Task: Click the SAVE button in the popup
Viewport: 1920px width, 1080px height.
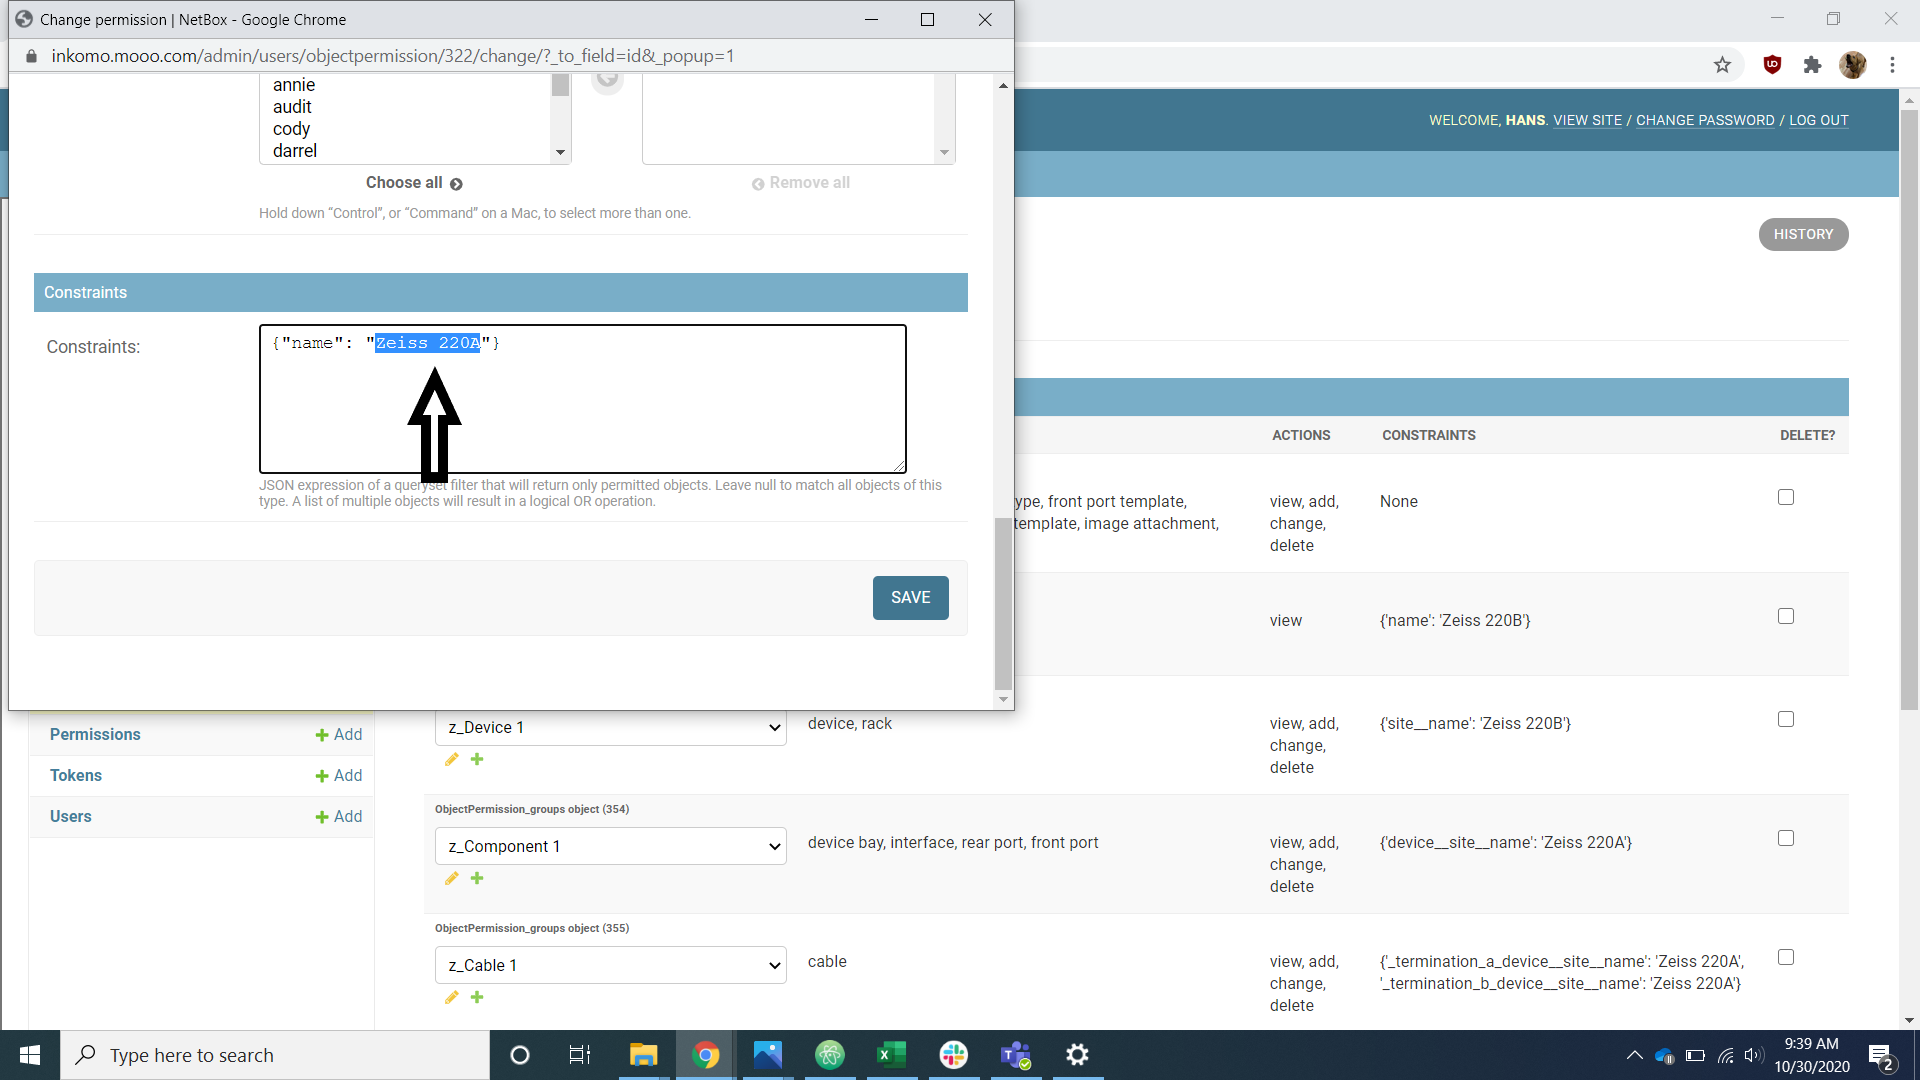Action: click(910, 598)
